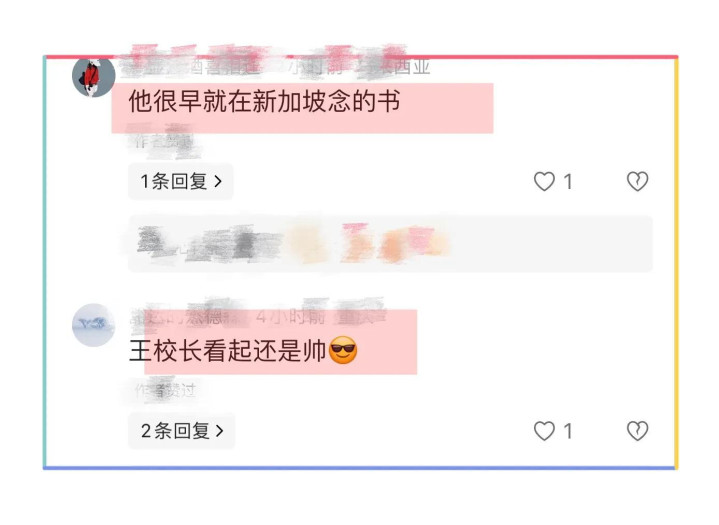The image size is (719, 525).
Task: Tap the like count beside 新加坡 comment heart
Action: (x=568, y=182)
